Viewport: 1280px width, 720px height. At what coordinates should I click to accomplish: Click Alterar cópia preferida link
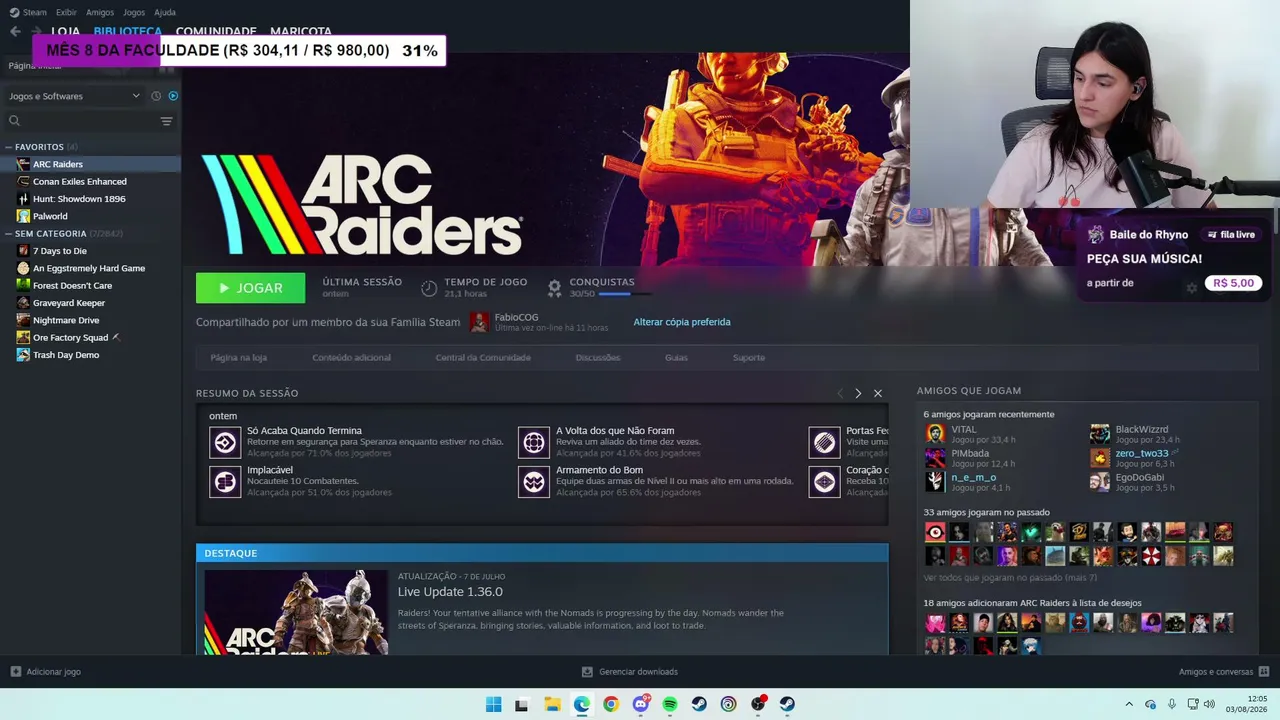click(x=682, y=322)
